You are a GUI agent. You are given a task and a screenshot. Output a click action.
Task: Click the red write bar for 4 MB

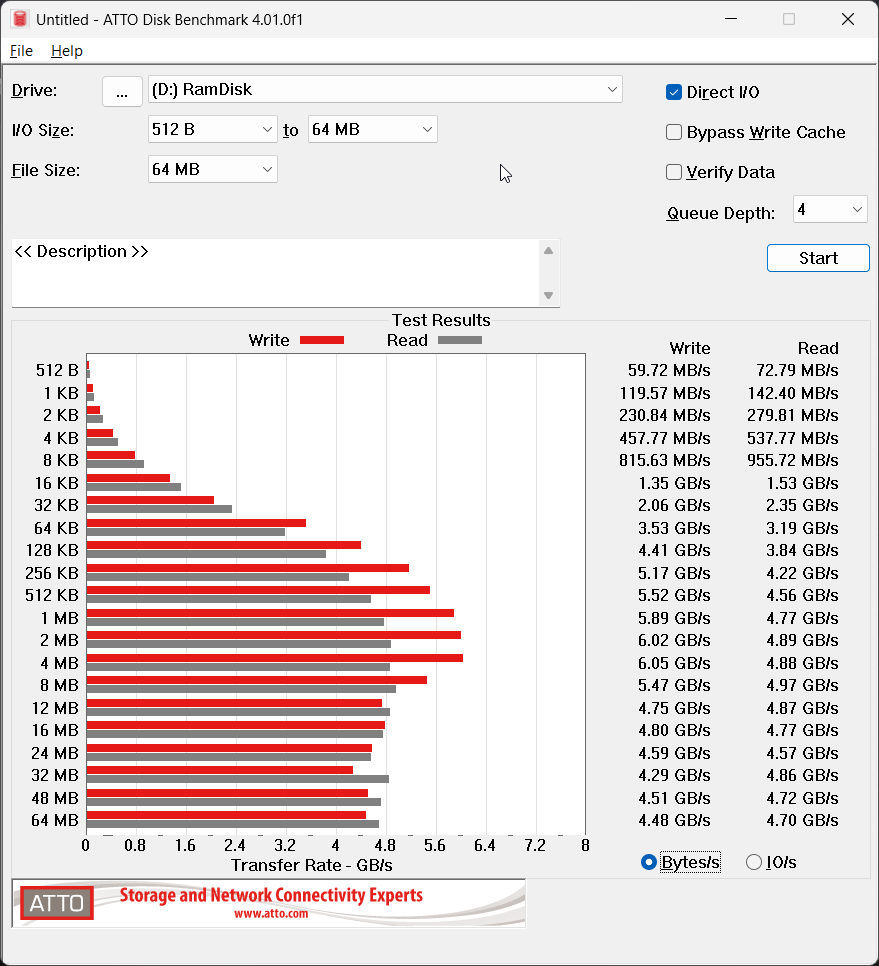click(275, 658)
